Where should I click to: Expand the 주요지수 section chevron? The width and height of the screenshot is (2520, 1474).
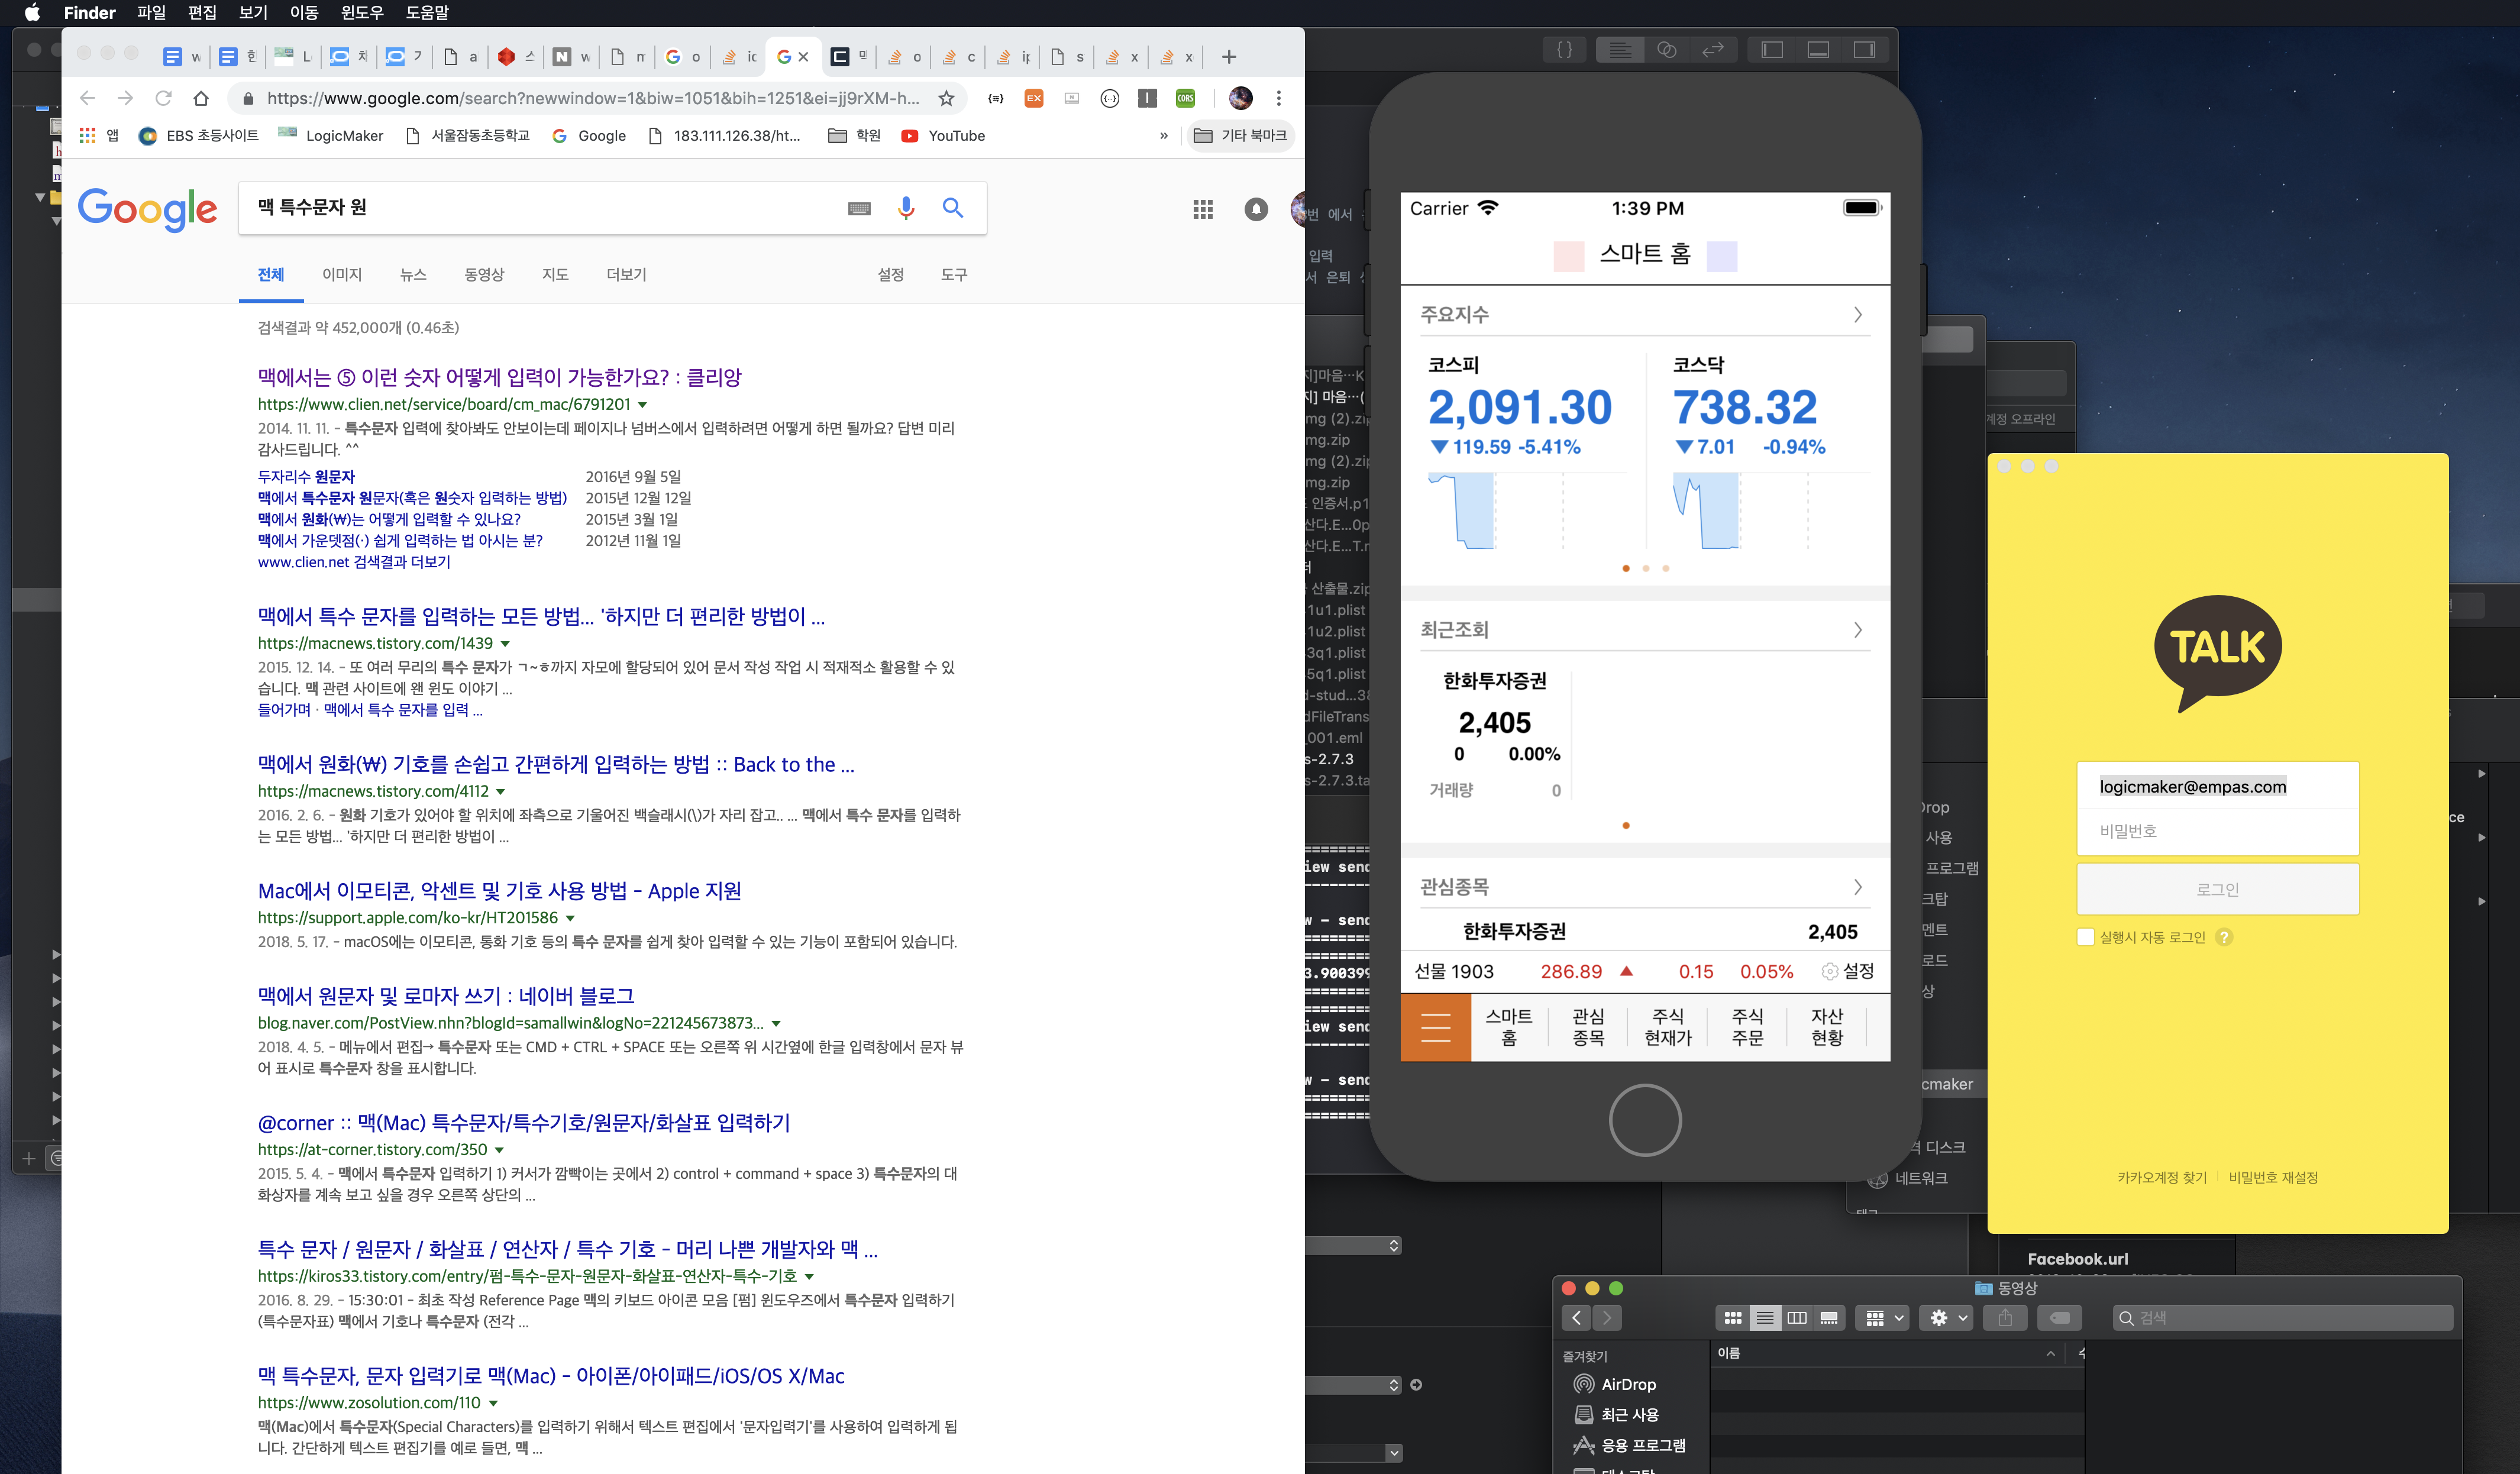(1857, 315)
